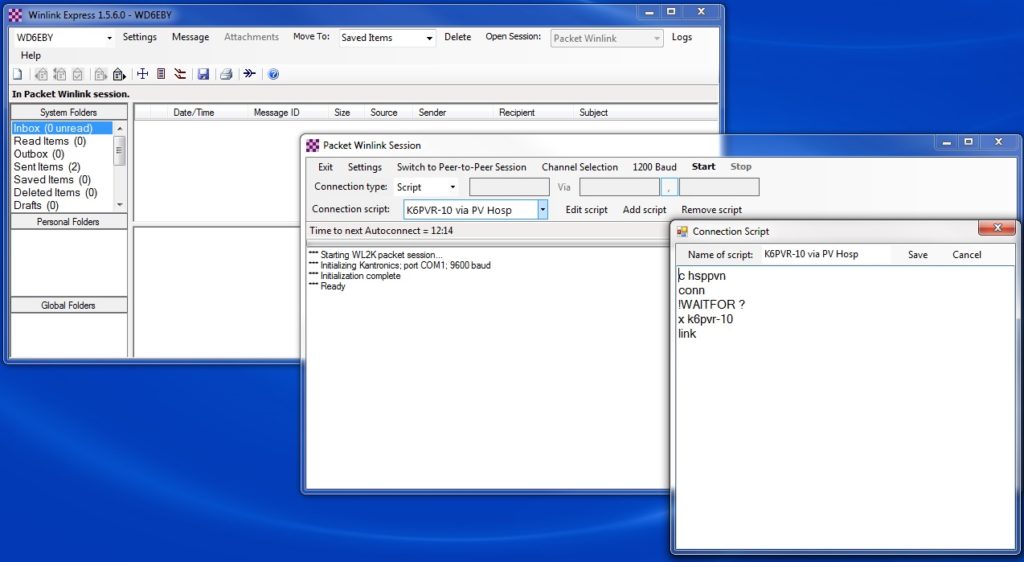Viewport: 1024px width, 562px height.
Task: Click the New Message blank page icon
Action: 18,74
